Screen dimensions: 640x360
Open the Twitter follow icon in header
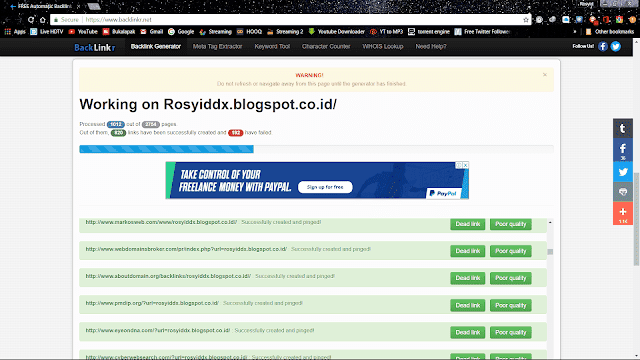tap(616, 47)
